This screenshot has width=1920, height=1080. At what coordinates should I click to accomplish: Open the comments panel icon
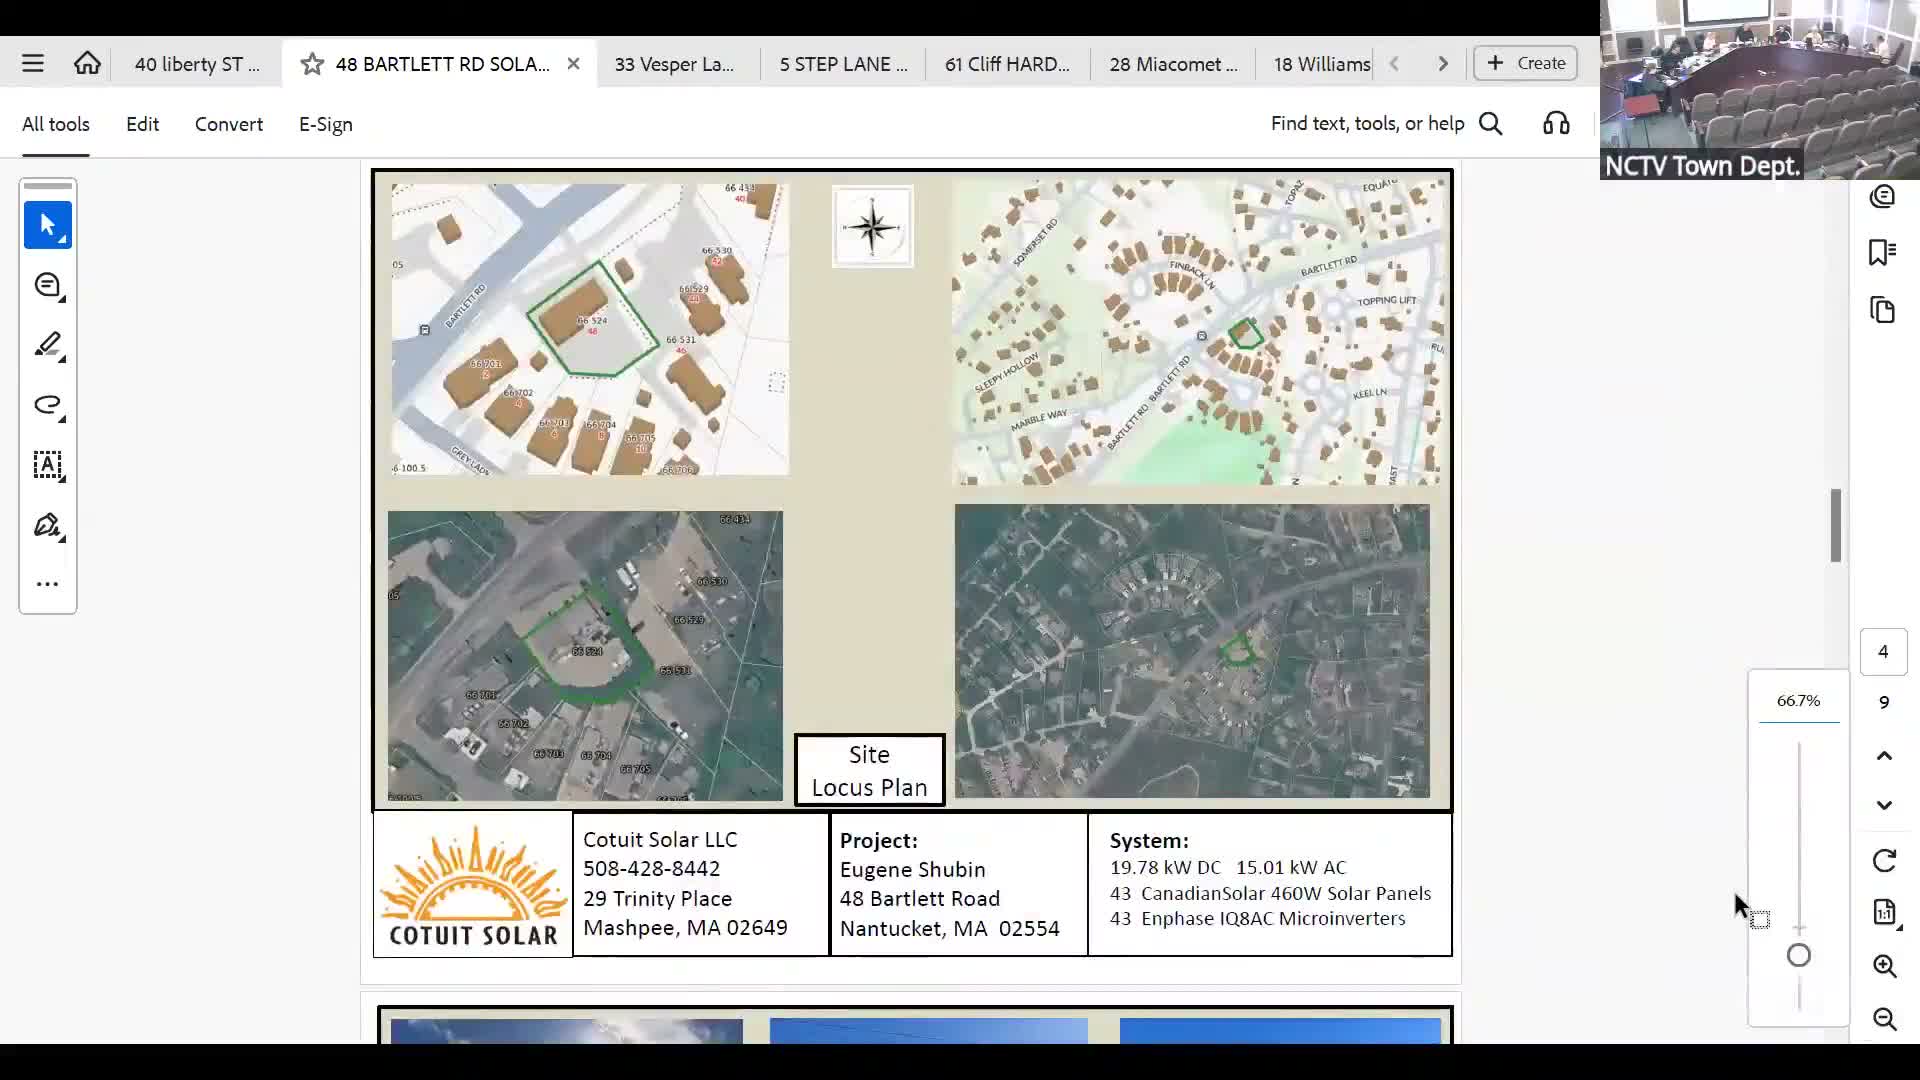1883,196
